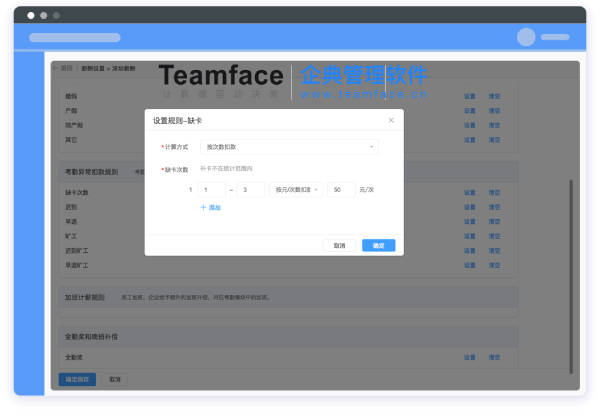This screenshot has height=416, width=600.
Task: Click 清空 link in 缺卡次数 row
Action: [494, 193]
